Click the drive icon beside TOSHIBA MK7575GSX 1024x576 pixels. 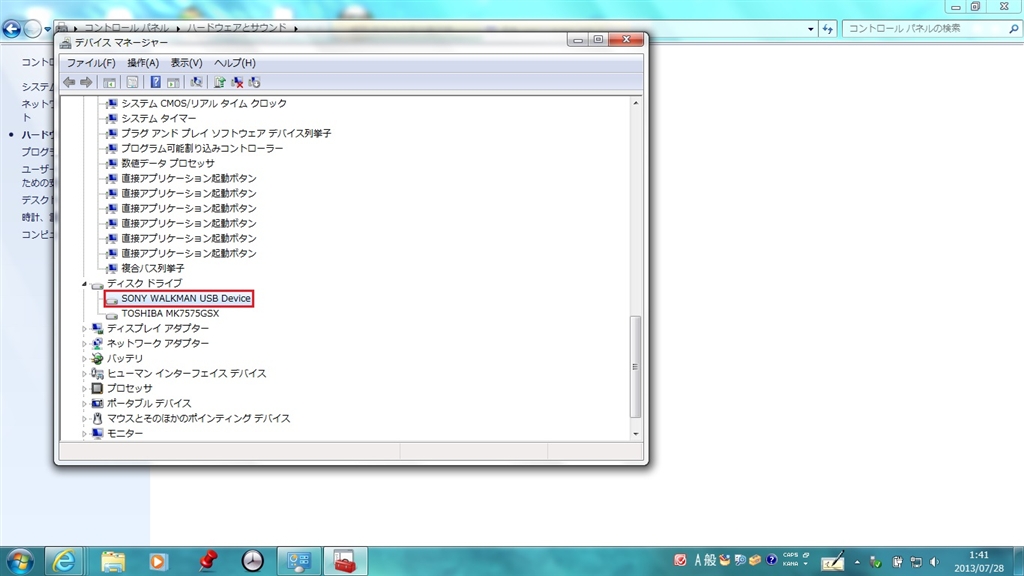pyautogui.click(x=112, y=314)
